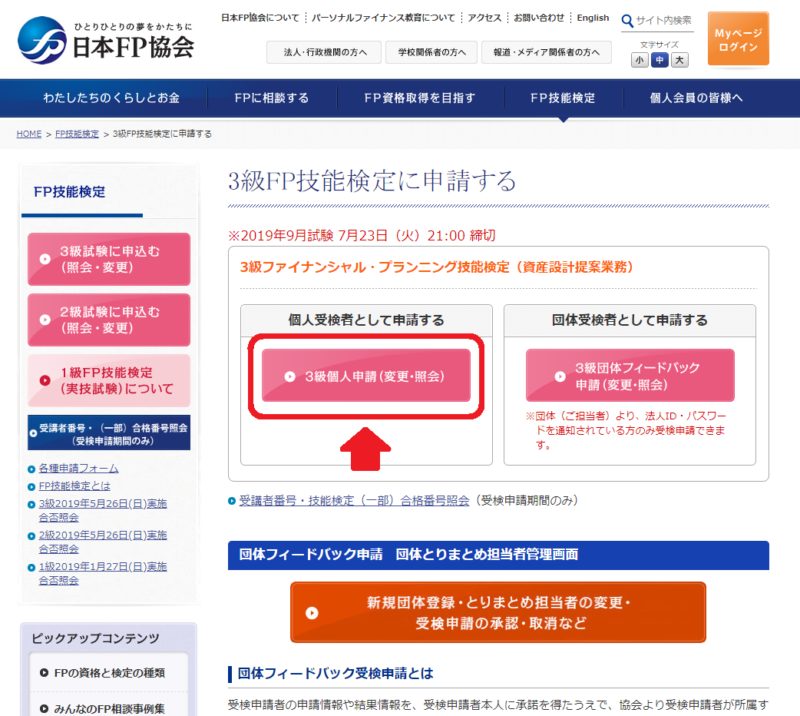
Task: Open みんなのFP相談事例集 pickup item
Action: (x=109, y=709)
